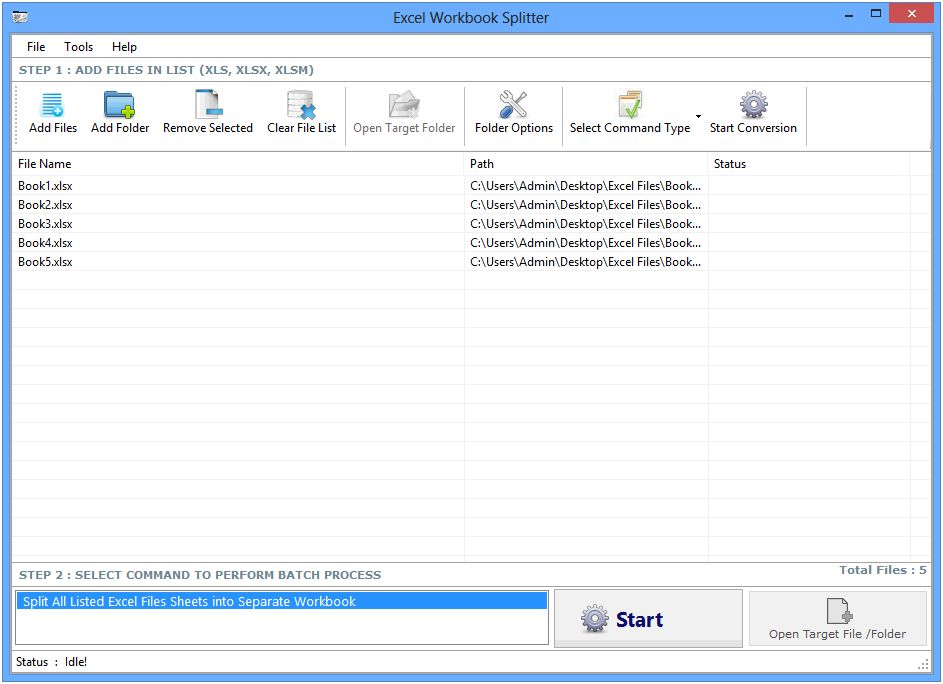Open the File menu
943x684 pixels.
tap(35, 47)
